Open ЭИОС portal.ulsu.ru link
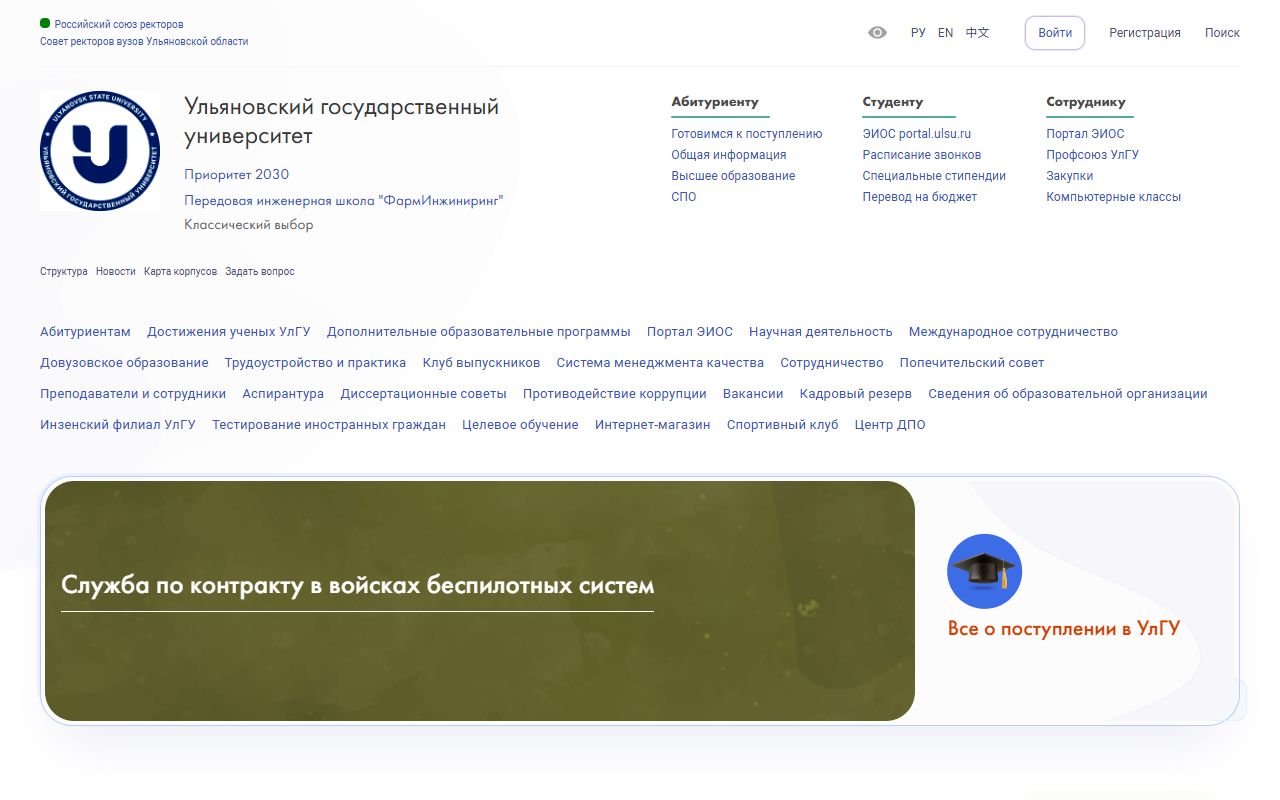The width and height of the screenshot is (1280, 800). (917, 134)
